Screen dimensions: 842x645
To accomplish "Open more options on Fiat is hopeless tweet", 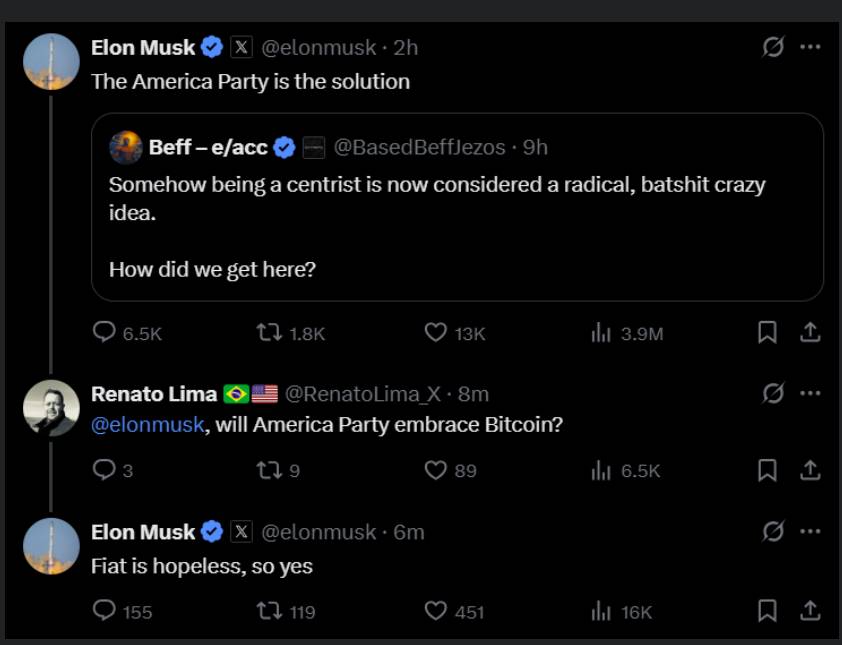I will pyautogui.click(x=811, y=531).
